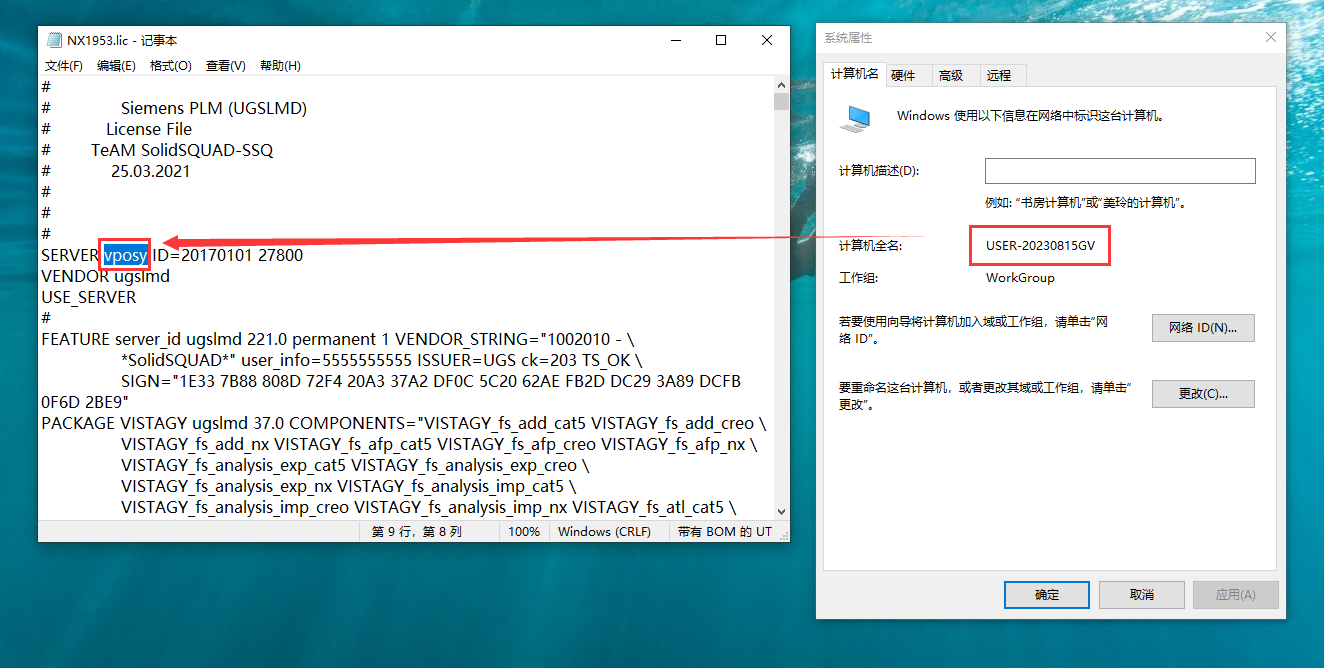
Task: Switch to the 计算机名 tab
Action: click(x=855, y=74)
